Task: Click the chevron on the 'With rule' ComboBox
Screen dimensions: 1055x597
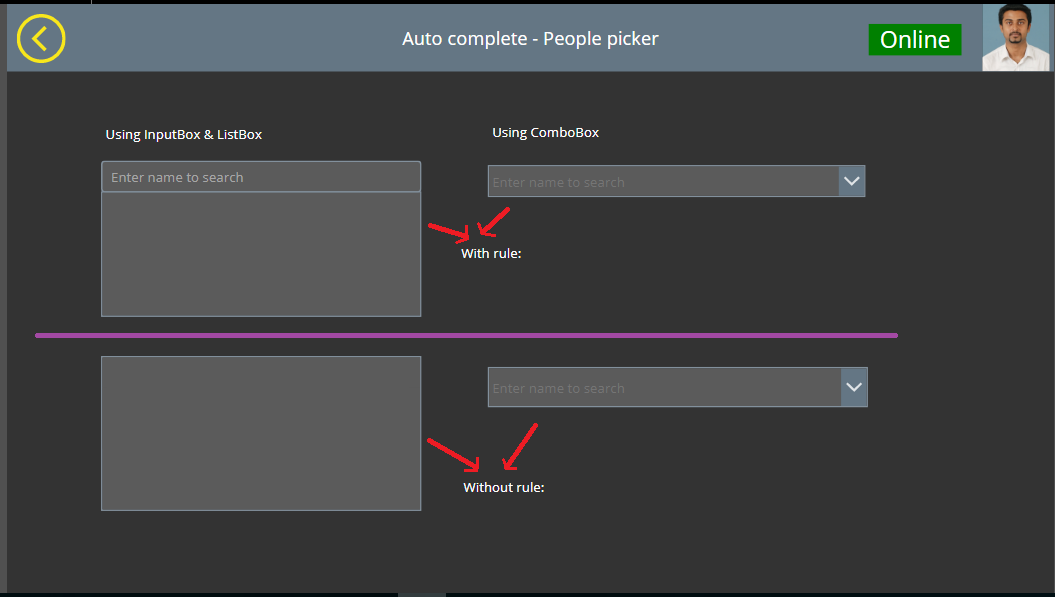Action: coord(852,181)
